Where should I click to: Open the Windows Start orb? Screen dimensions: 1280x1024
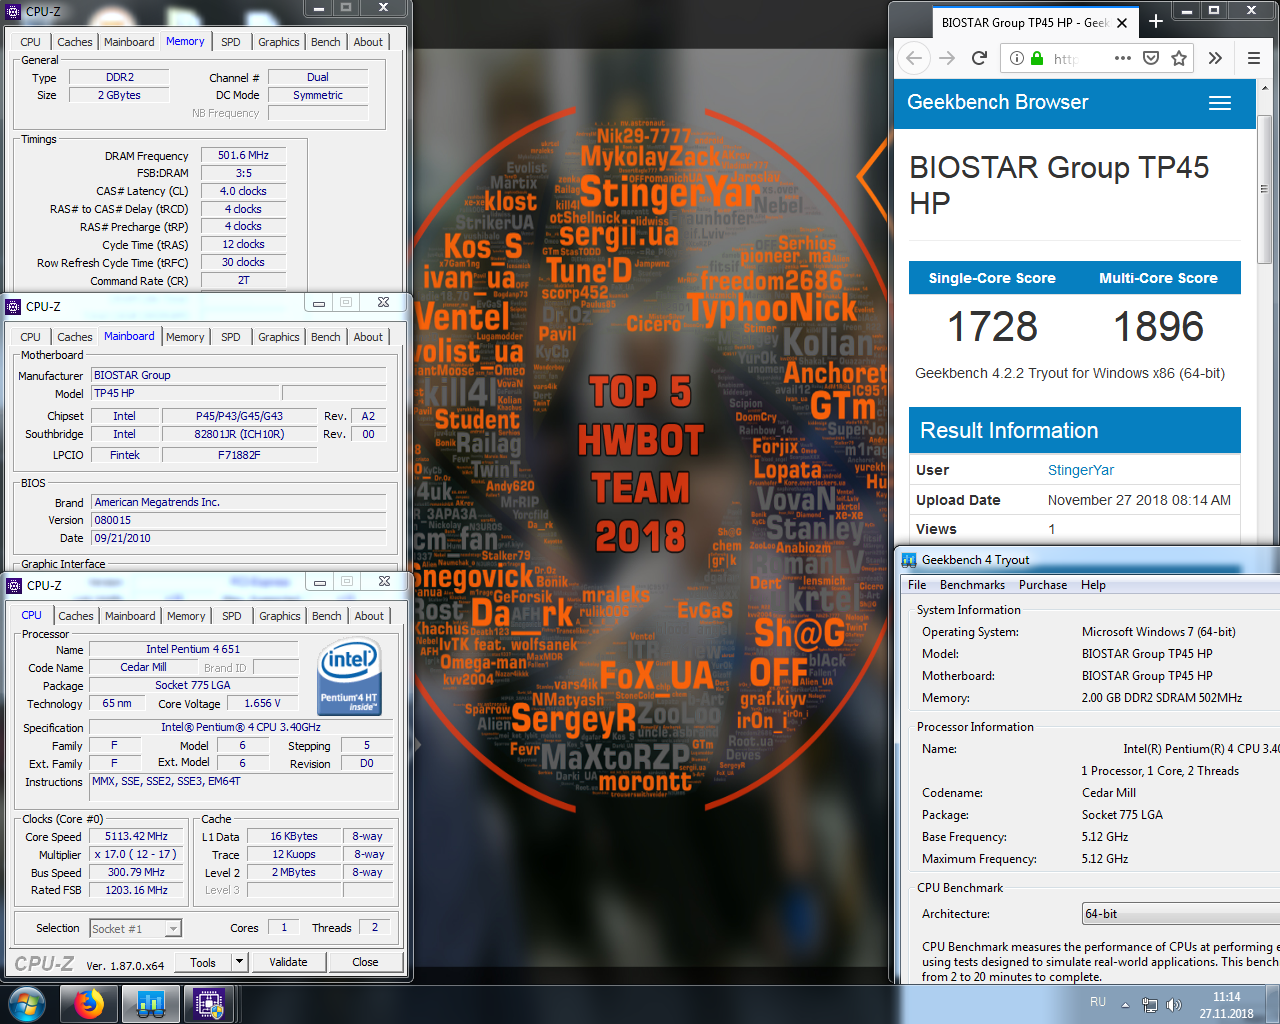[26, 1004]
